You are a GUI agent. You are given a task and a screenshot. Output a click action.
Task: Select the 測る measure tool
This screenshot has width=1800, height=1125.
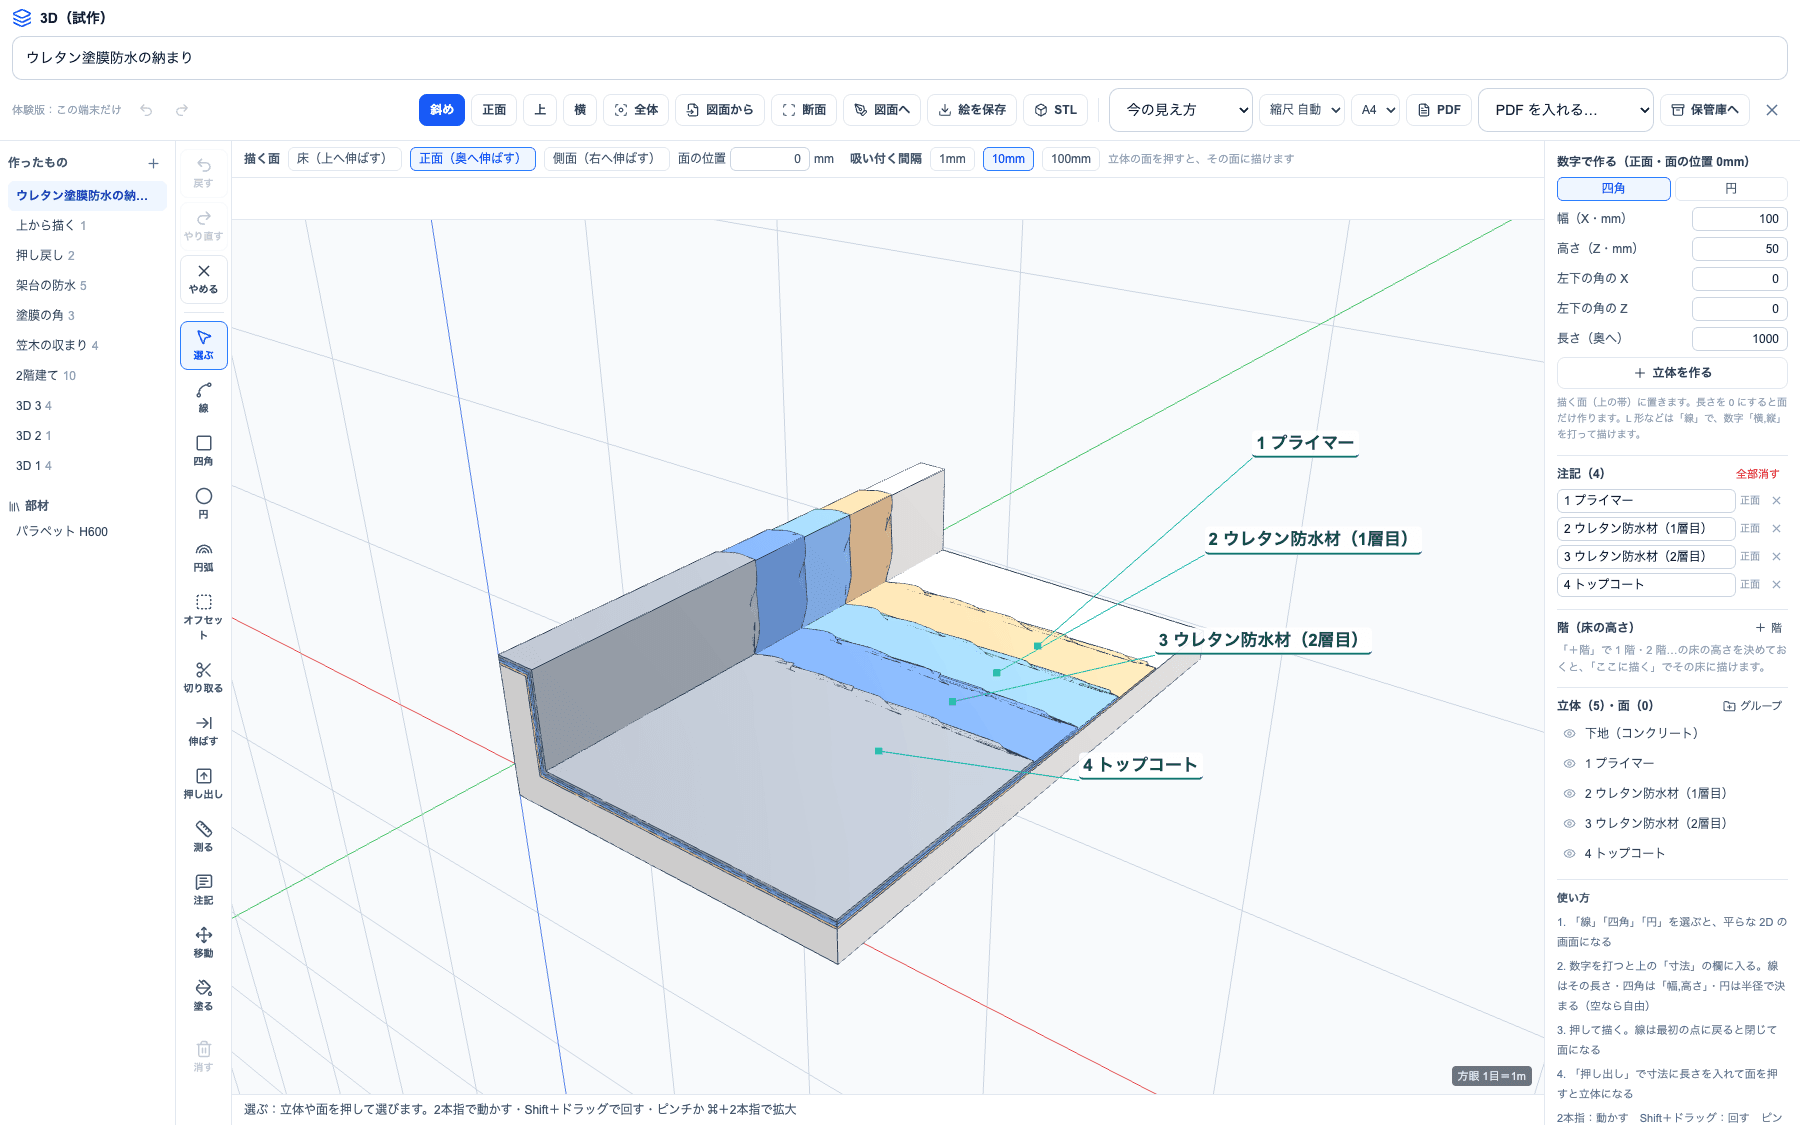pos(204,836)
